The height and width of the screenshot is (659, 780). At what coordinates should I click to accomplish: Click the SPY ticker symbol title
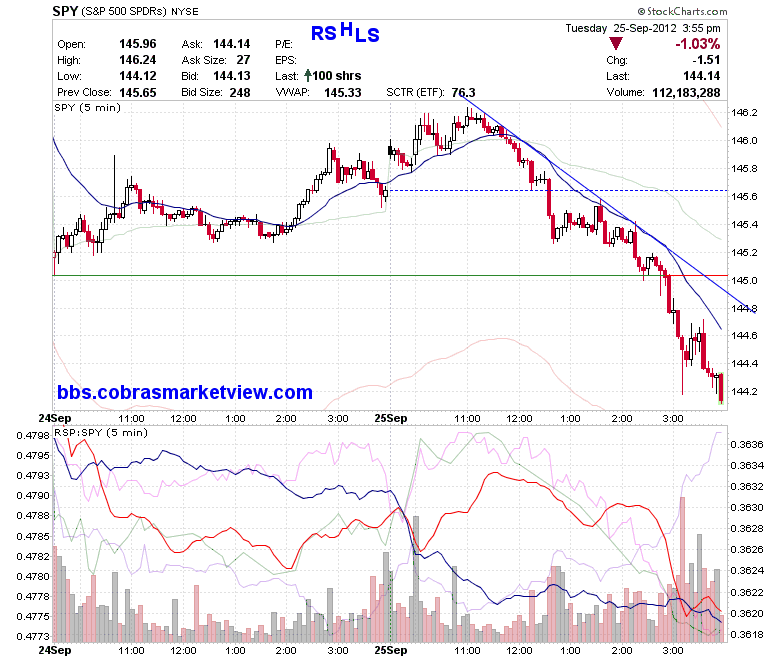point(65,10)
